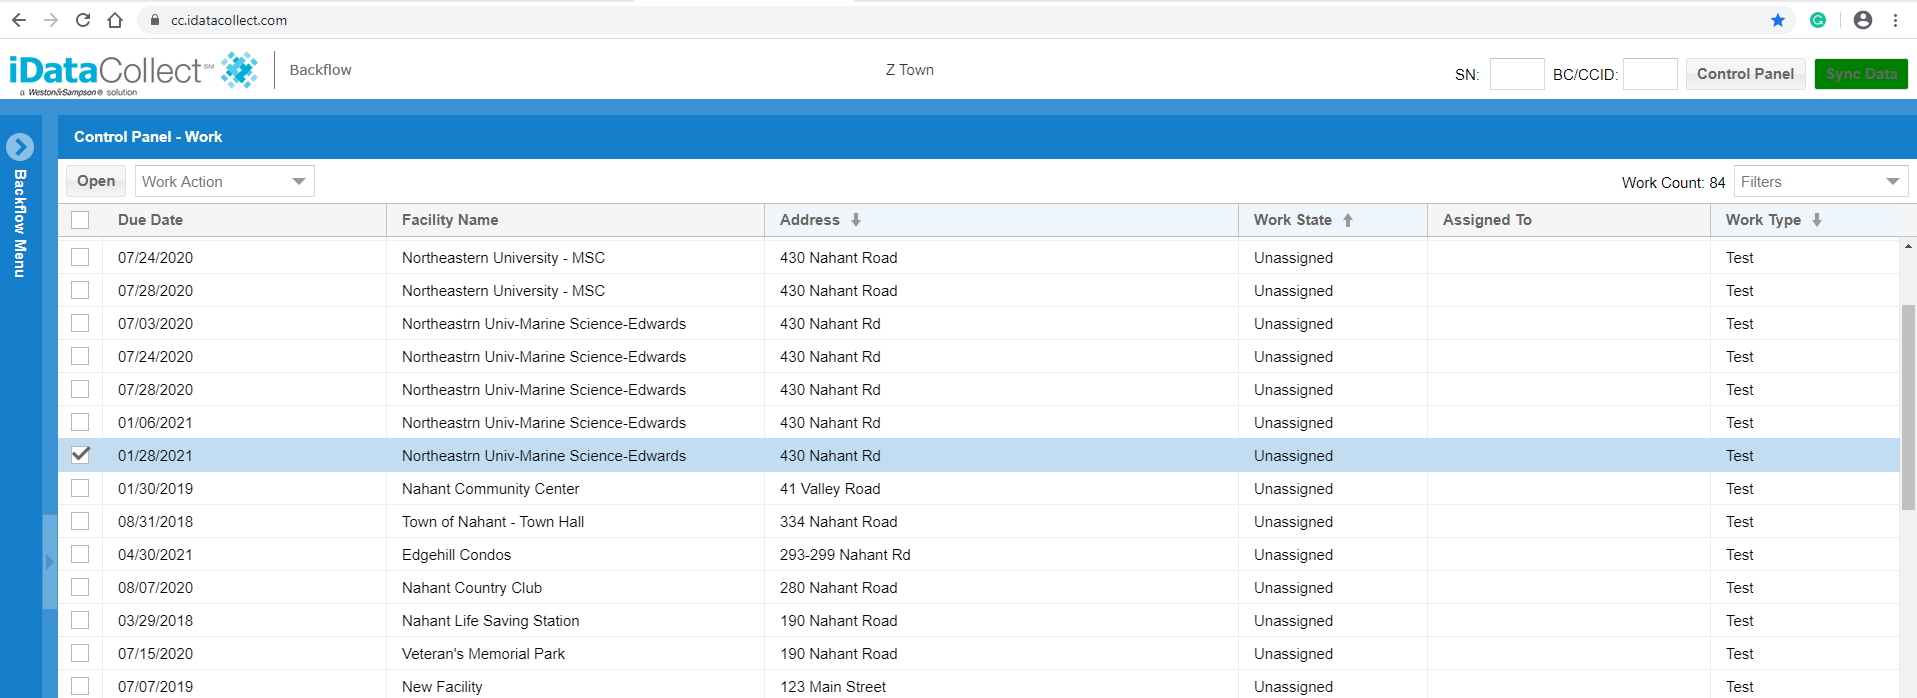1917x698 pixels.
Task: Sort by Address column arrow
Action: click(x=856, y=220)
